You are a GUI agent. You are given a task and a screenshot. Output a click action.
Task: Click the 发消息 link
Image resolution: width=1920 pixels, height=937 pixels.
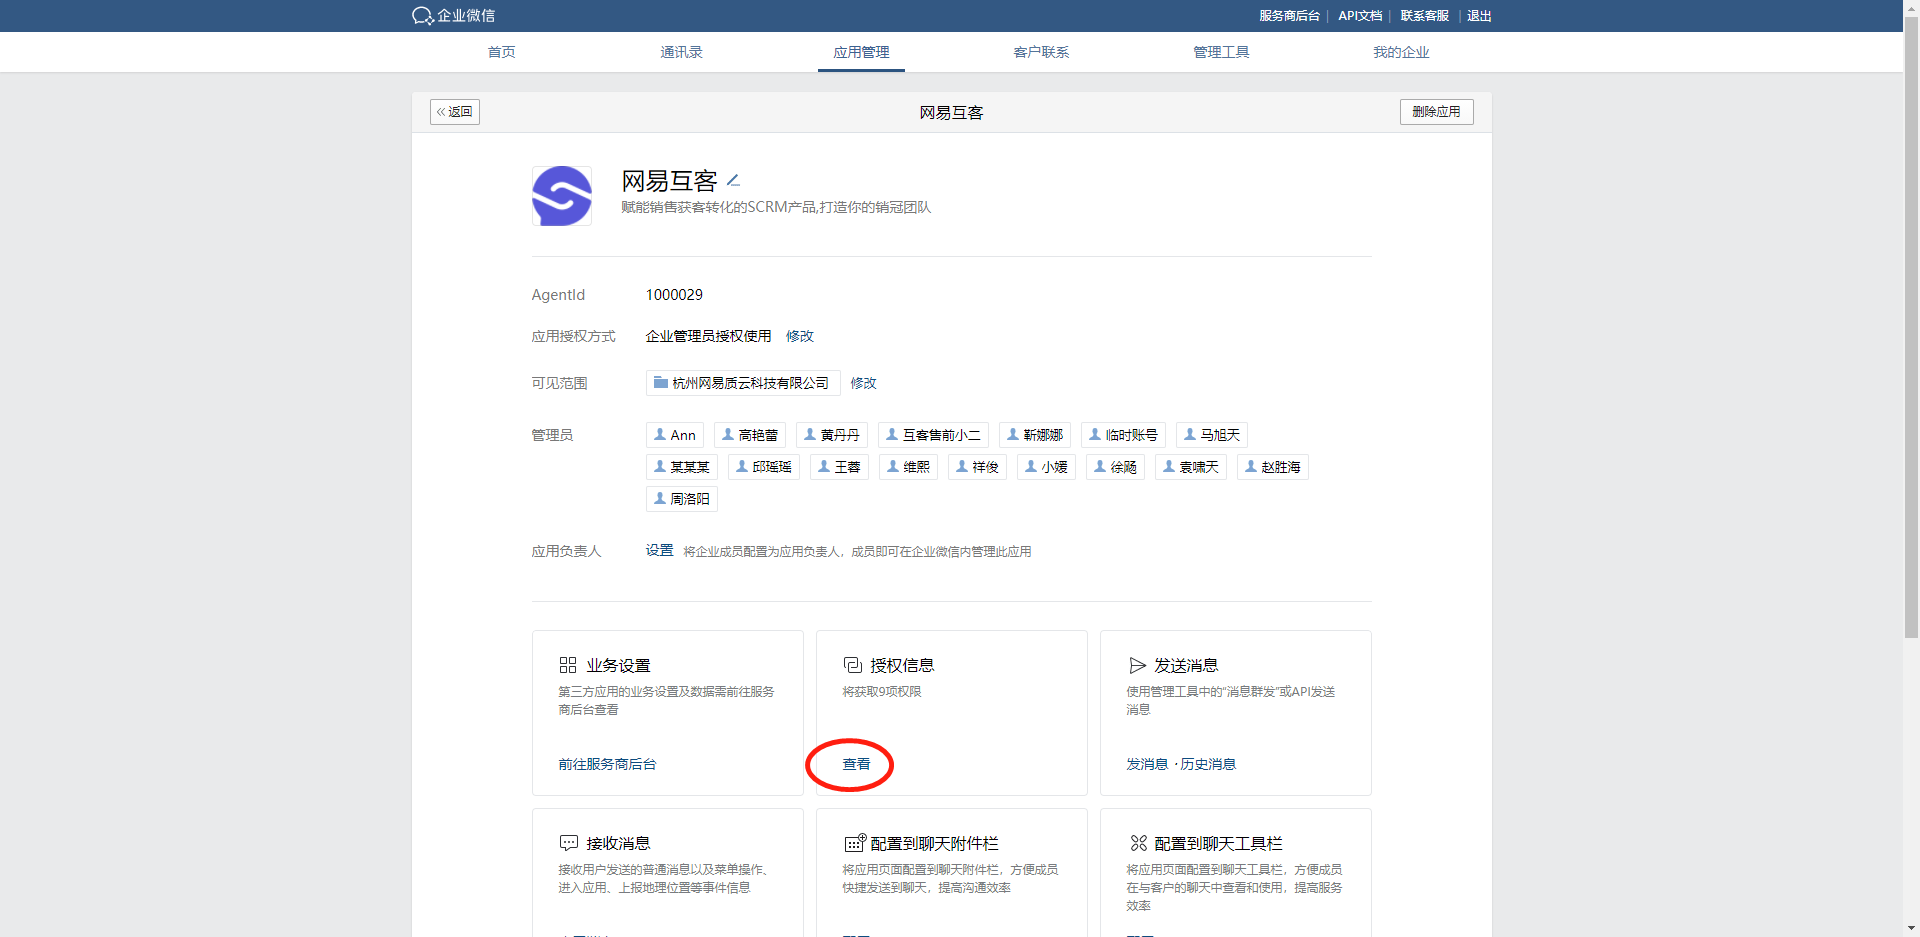[1148, 764]
